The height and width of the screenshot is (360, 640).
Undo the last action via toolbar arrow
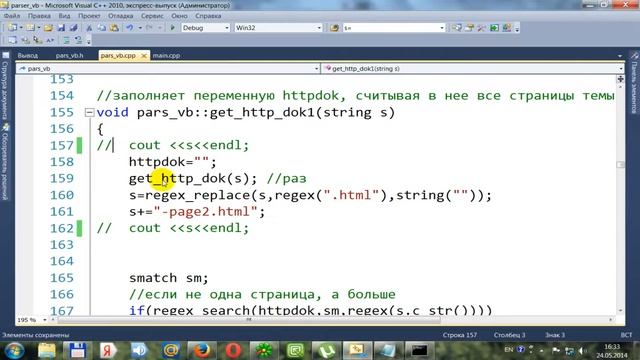coord(130,28)
